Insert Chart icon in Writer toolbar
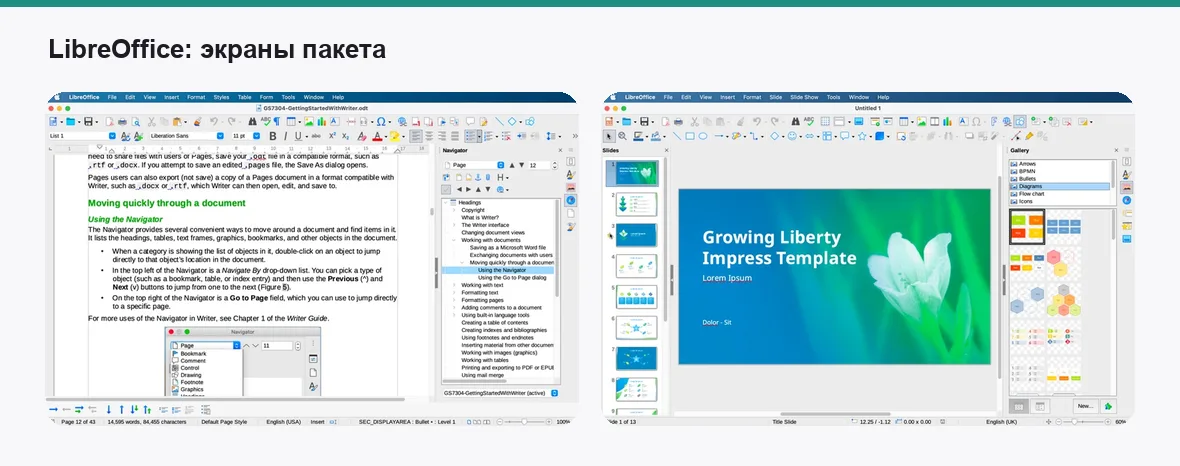Viewport: 1180px width, 466px height. (x=321, y=121)
